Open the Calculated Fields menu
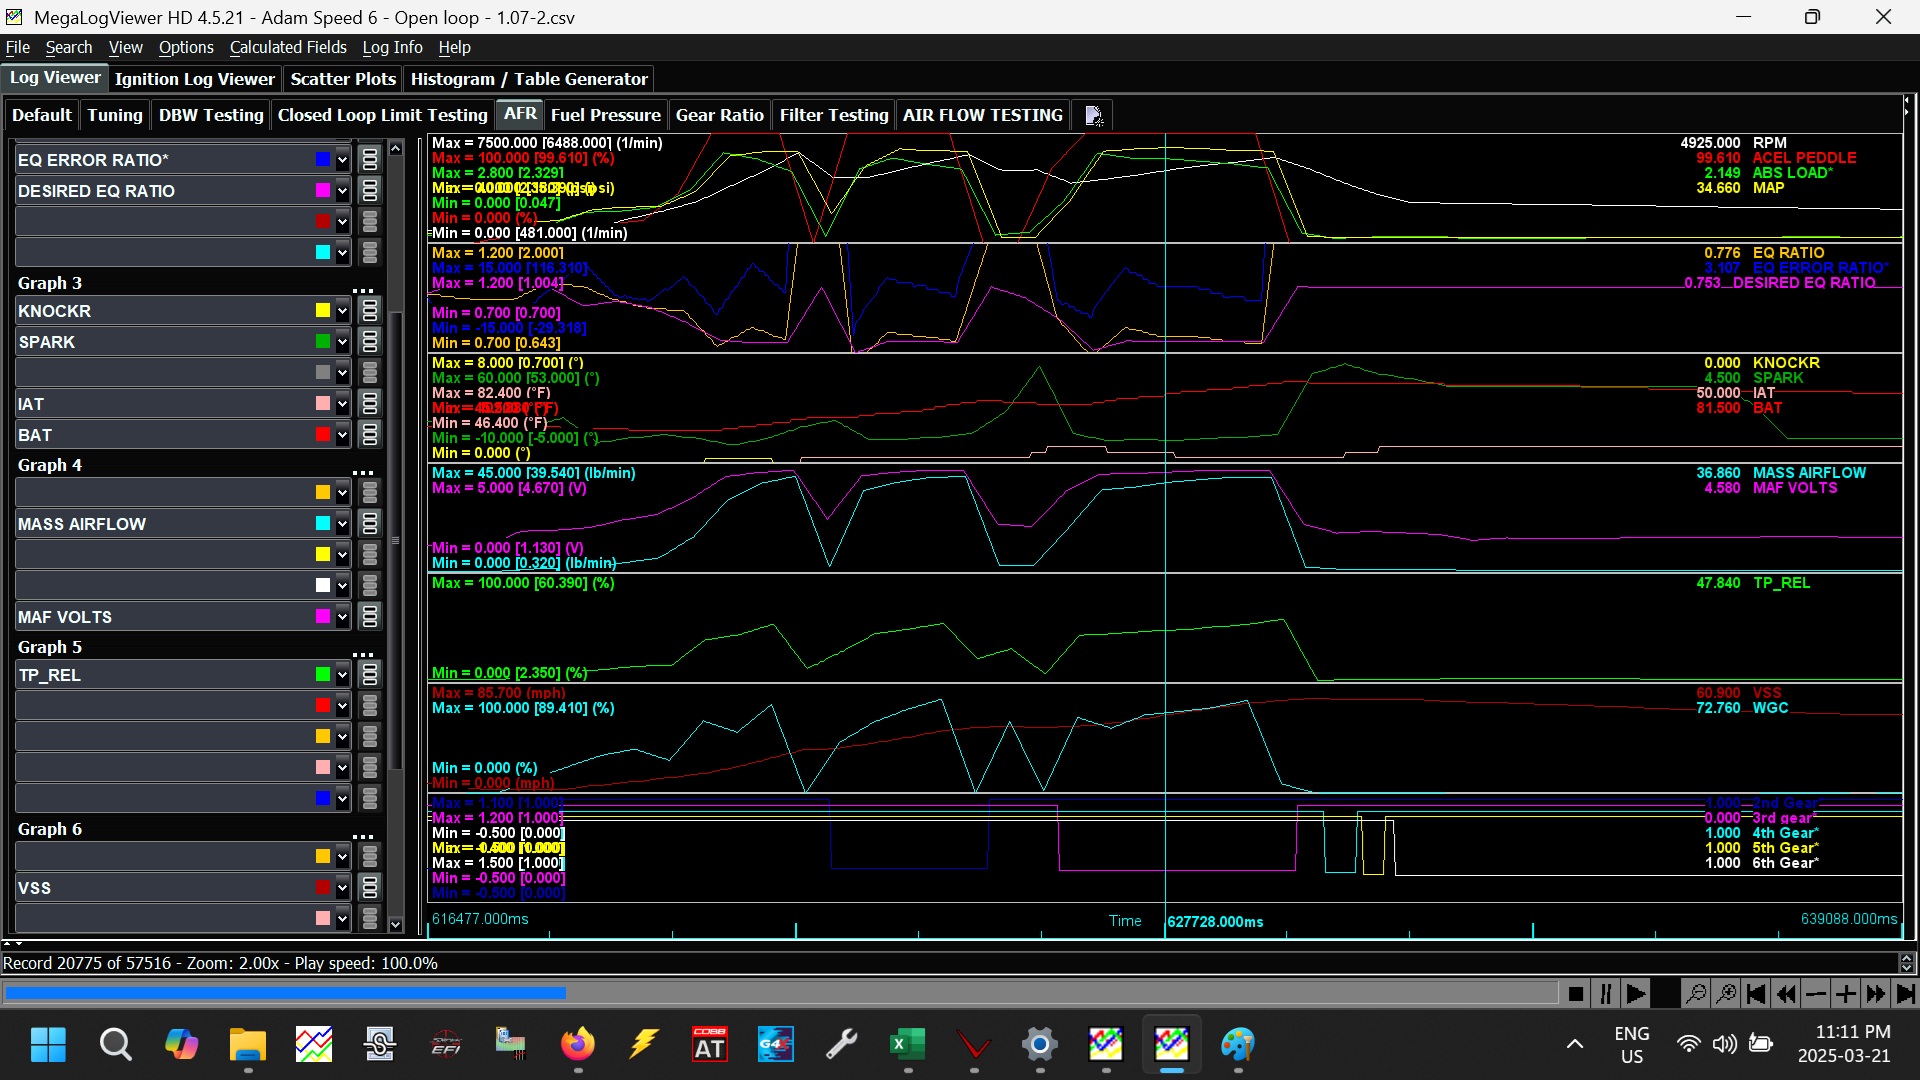The height and width of the screenshot is (1080, 1920). click(x=288, y=47)
